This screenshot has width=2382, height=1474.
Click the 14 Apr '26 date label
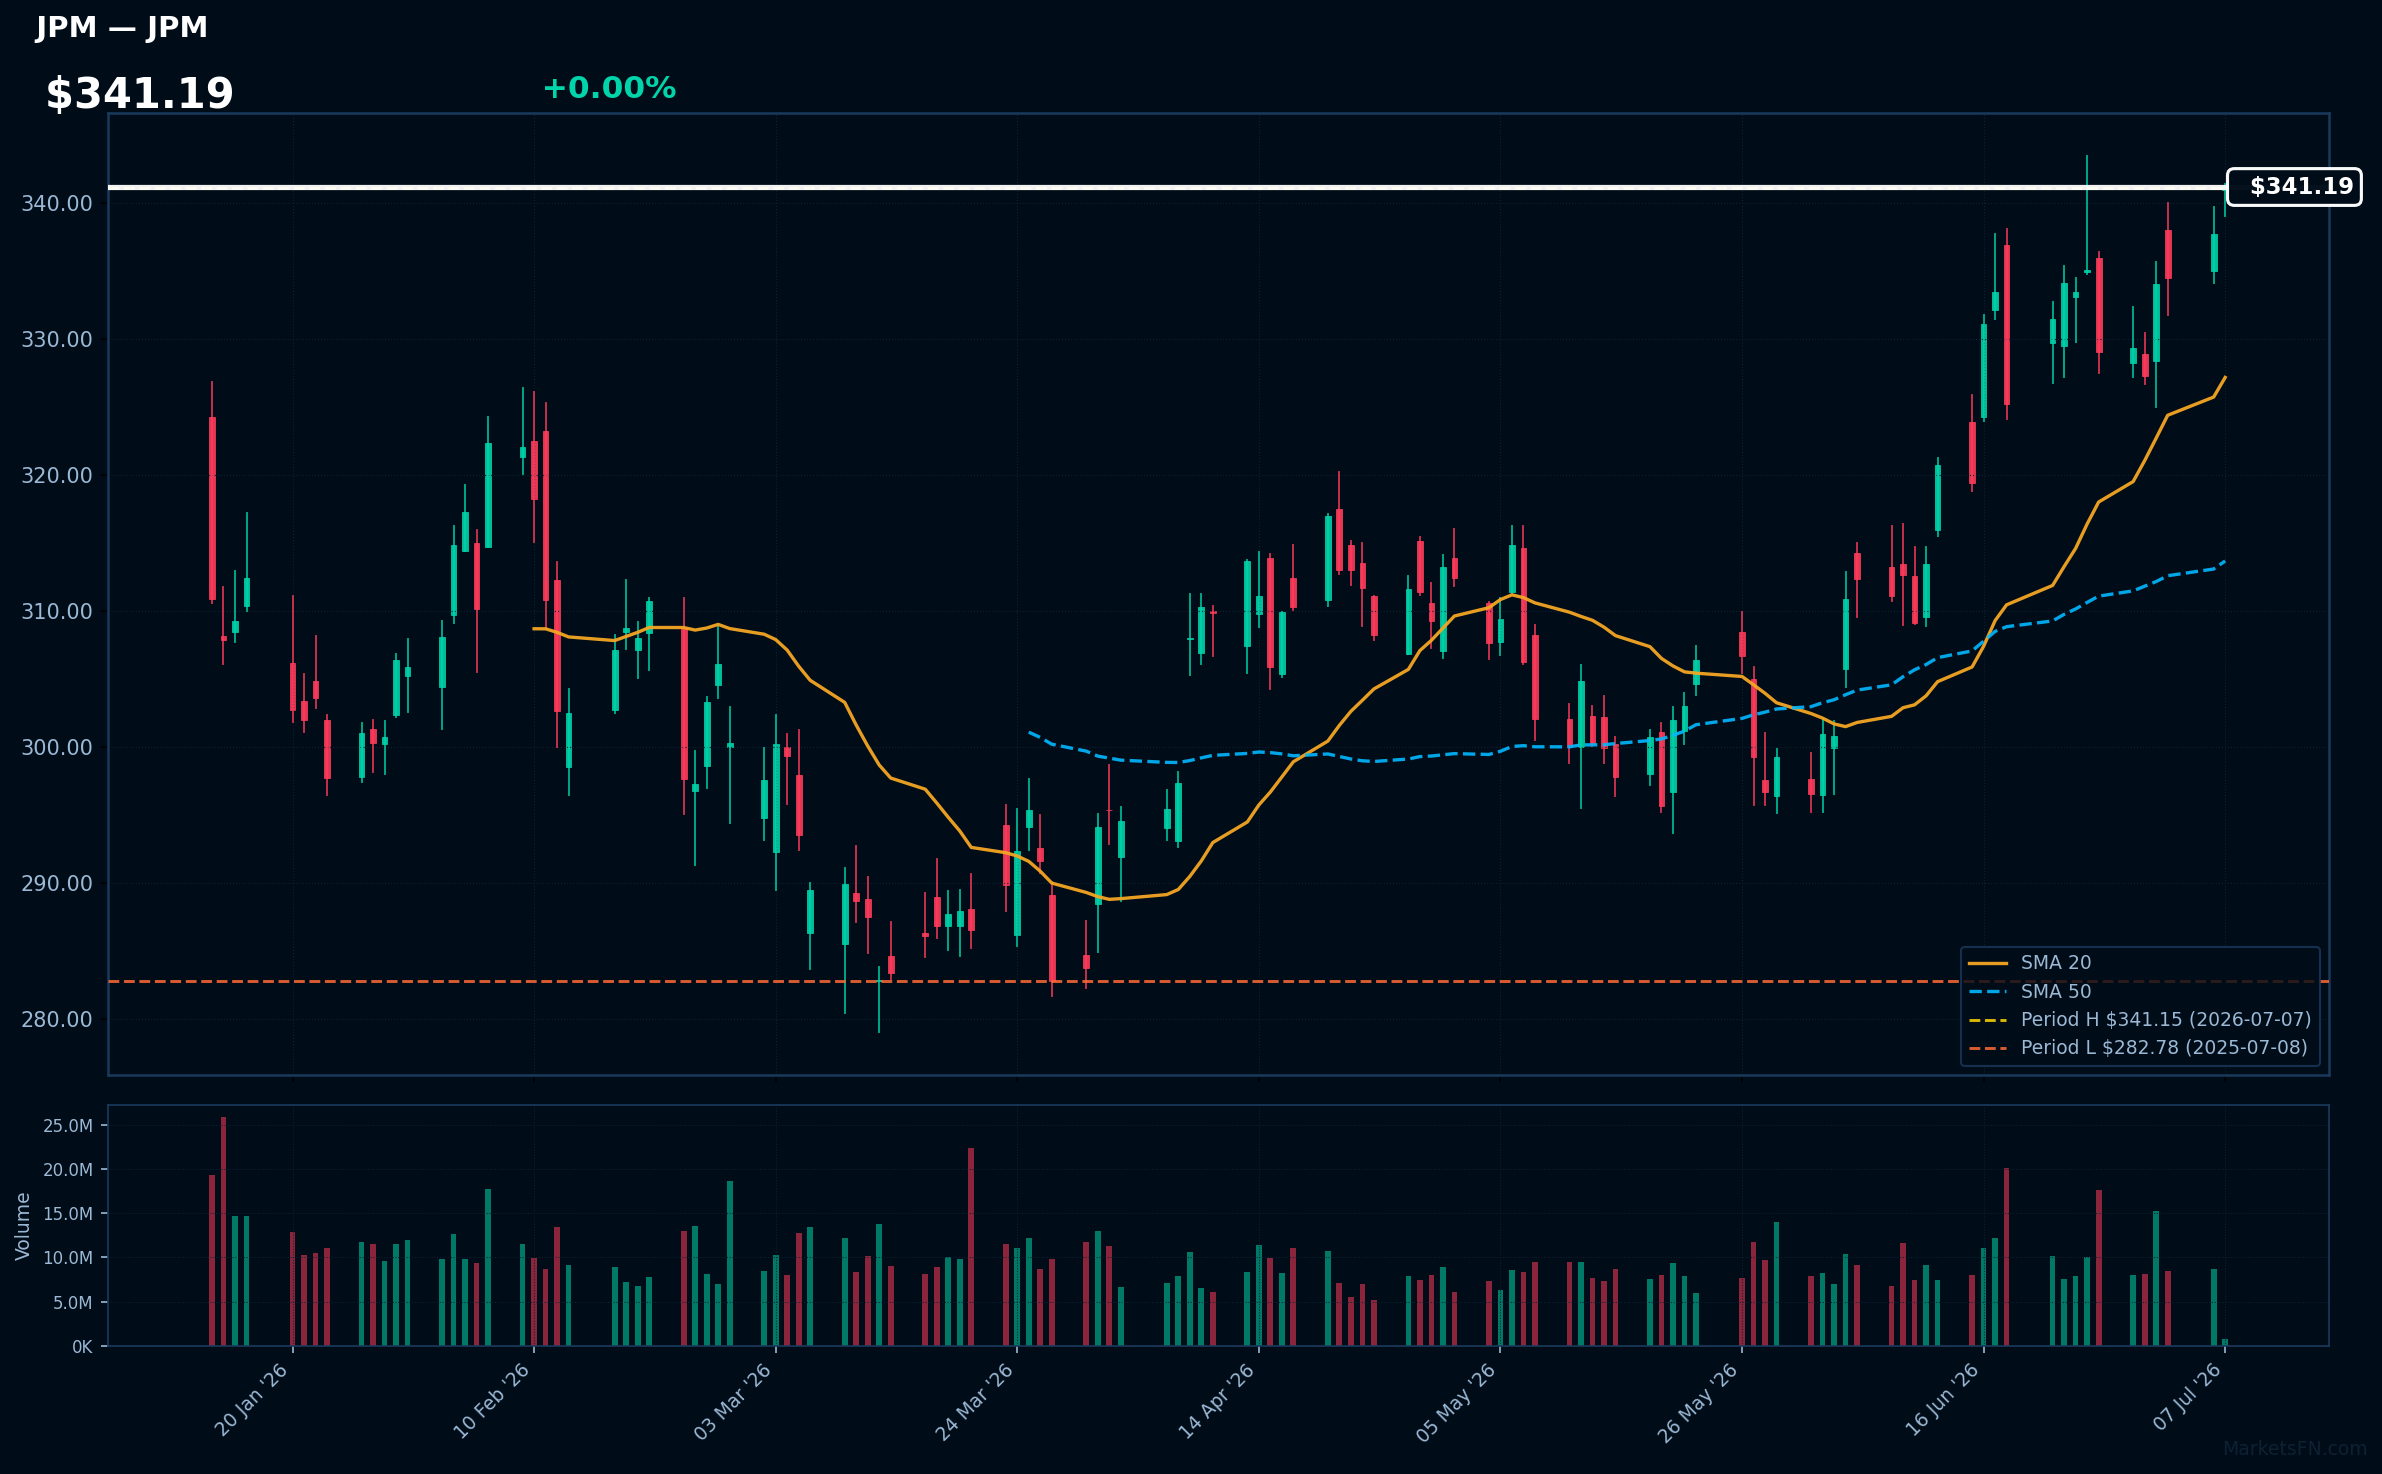1216,1400
